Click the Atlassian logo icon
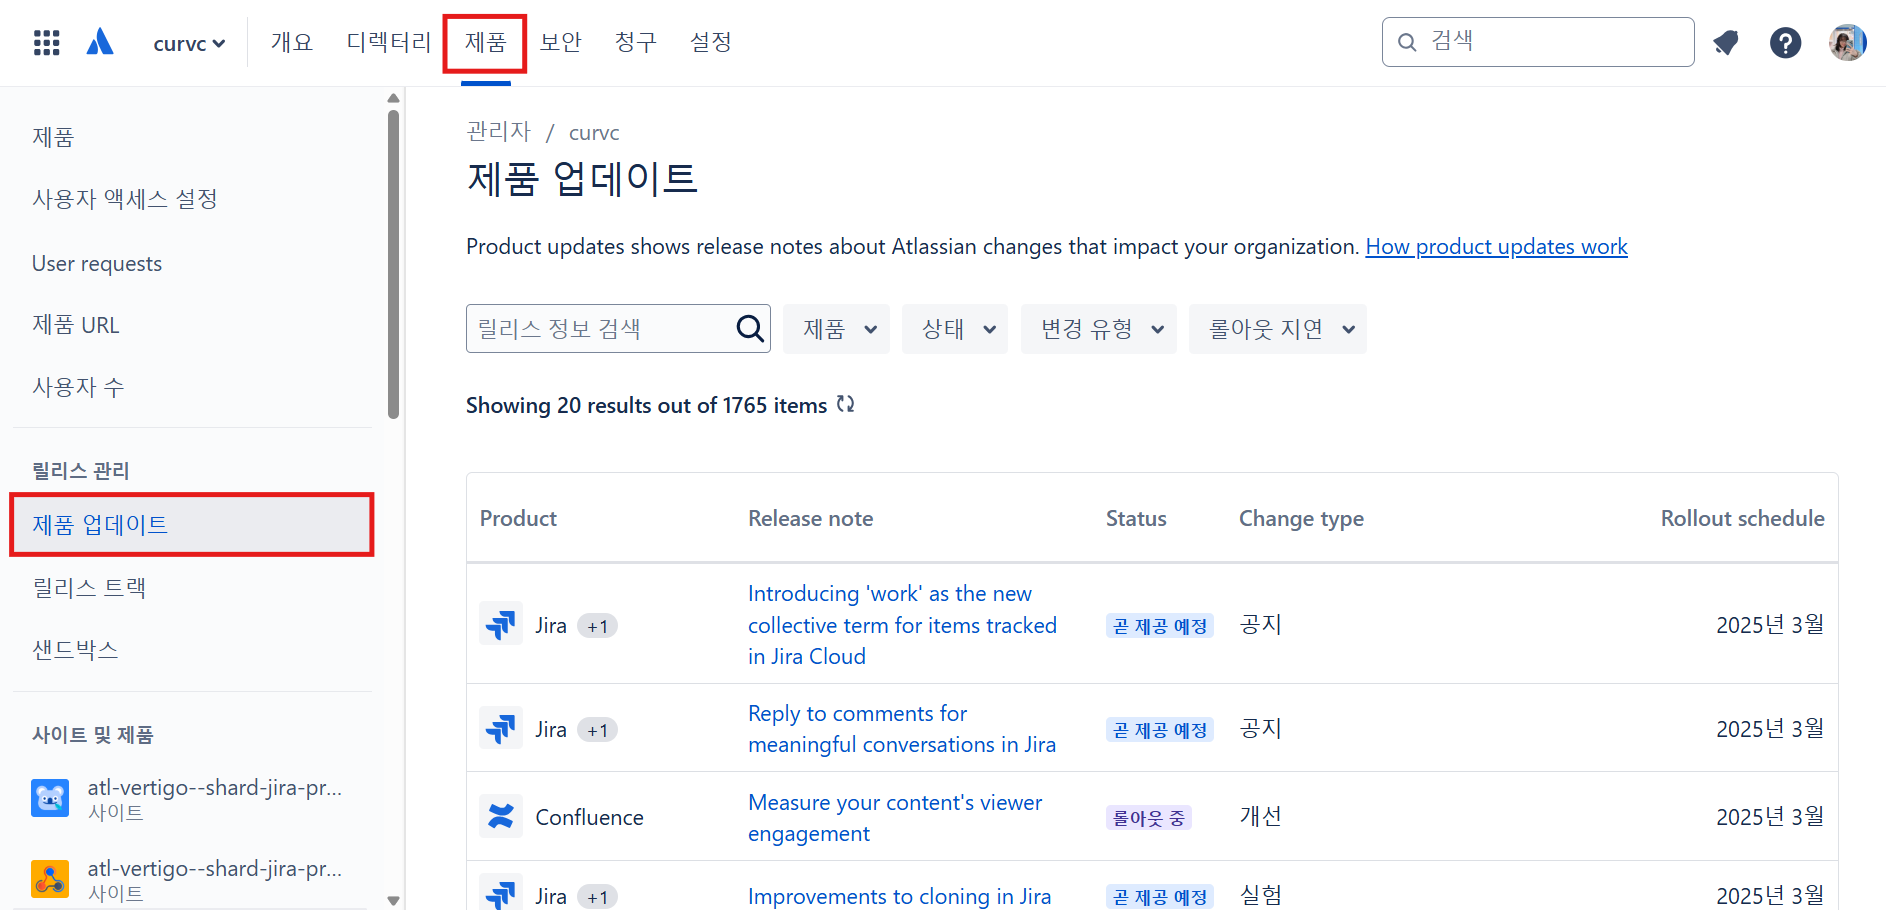The width and height of the screenshot is (1886, 910). click(100, 42)
